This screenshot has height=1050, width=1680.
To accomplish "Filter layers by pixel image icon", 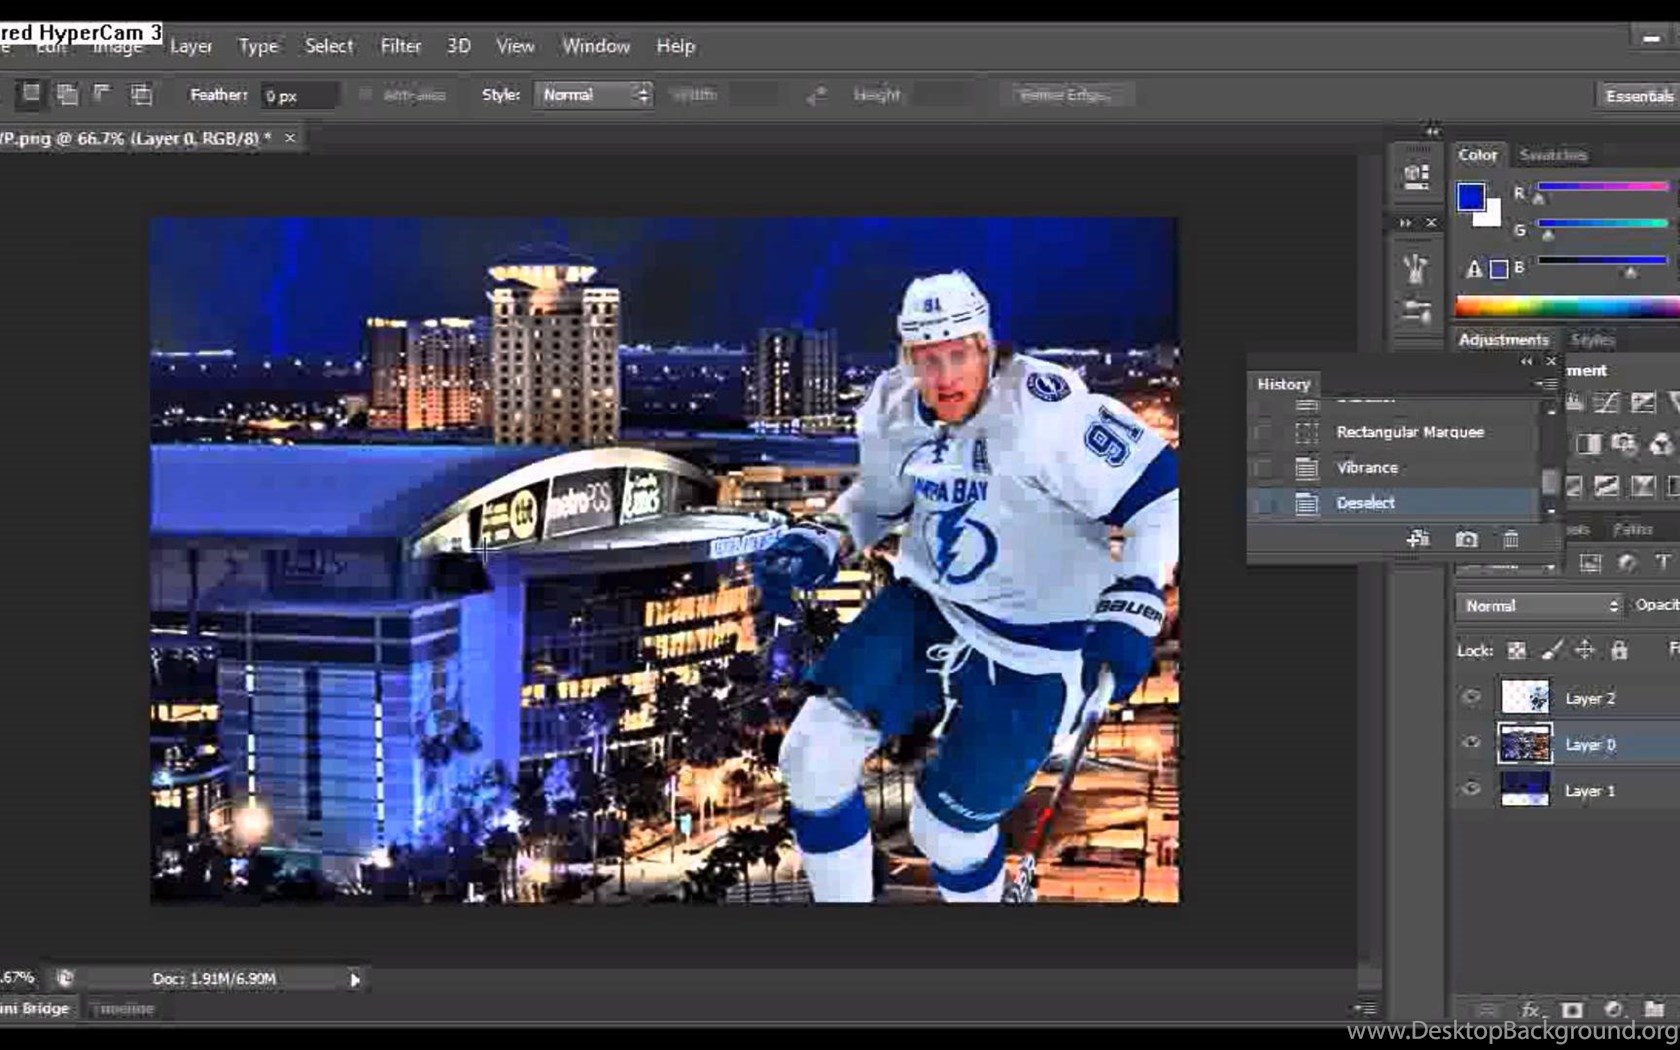I will click(1590, 562).
